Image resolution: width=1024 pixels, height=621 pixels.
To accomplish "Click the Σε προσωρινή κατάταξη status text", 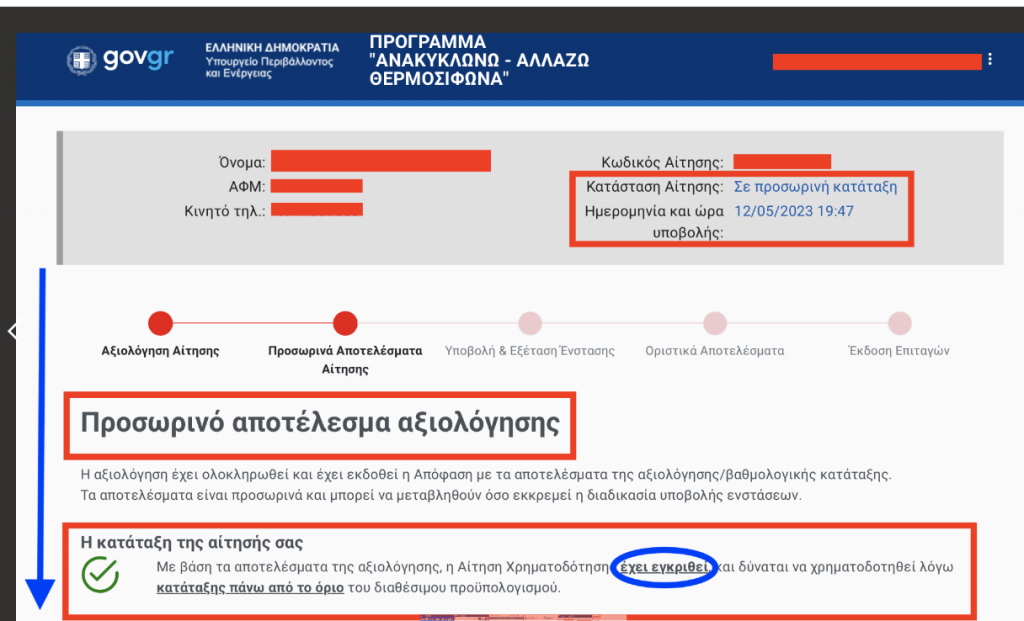I will 815,187.
